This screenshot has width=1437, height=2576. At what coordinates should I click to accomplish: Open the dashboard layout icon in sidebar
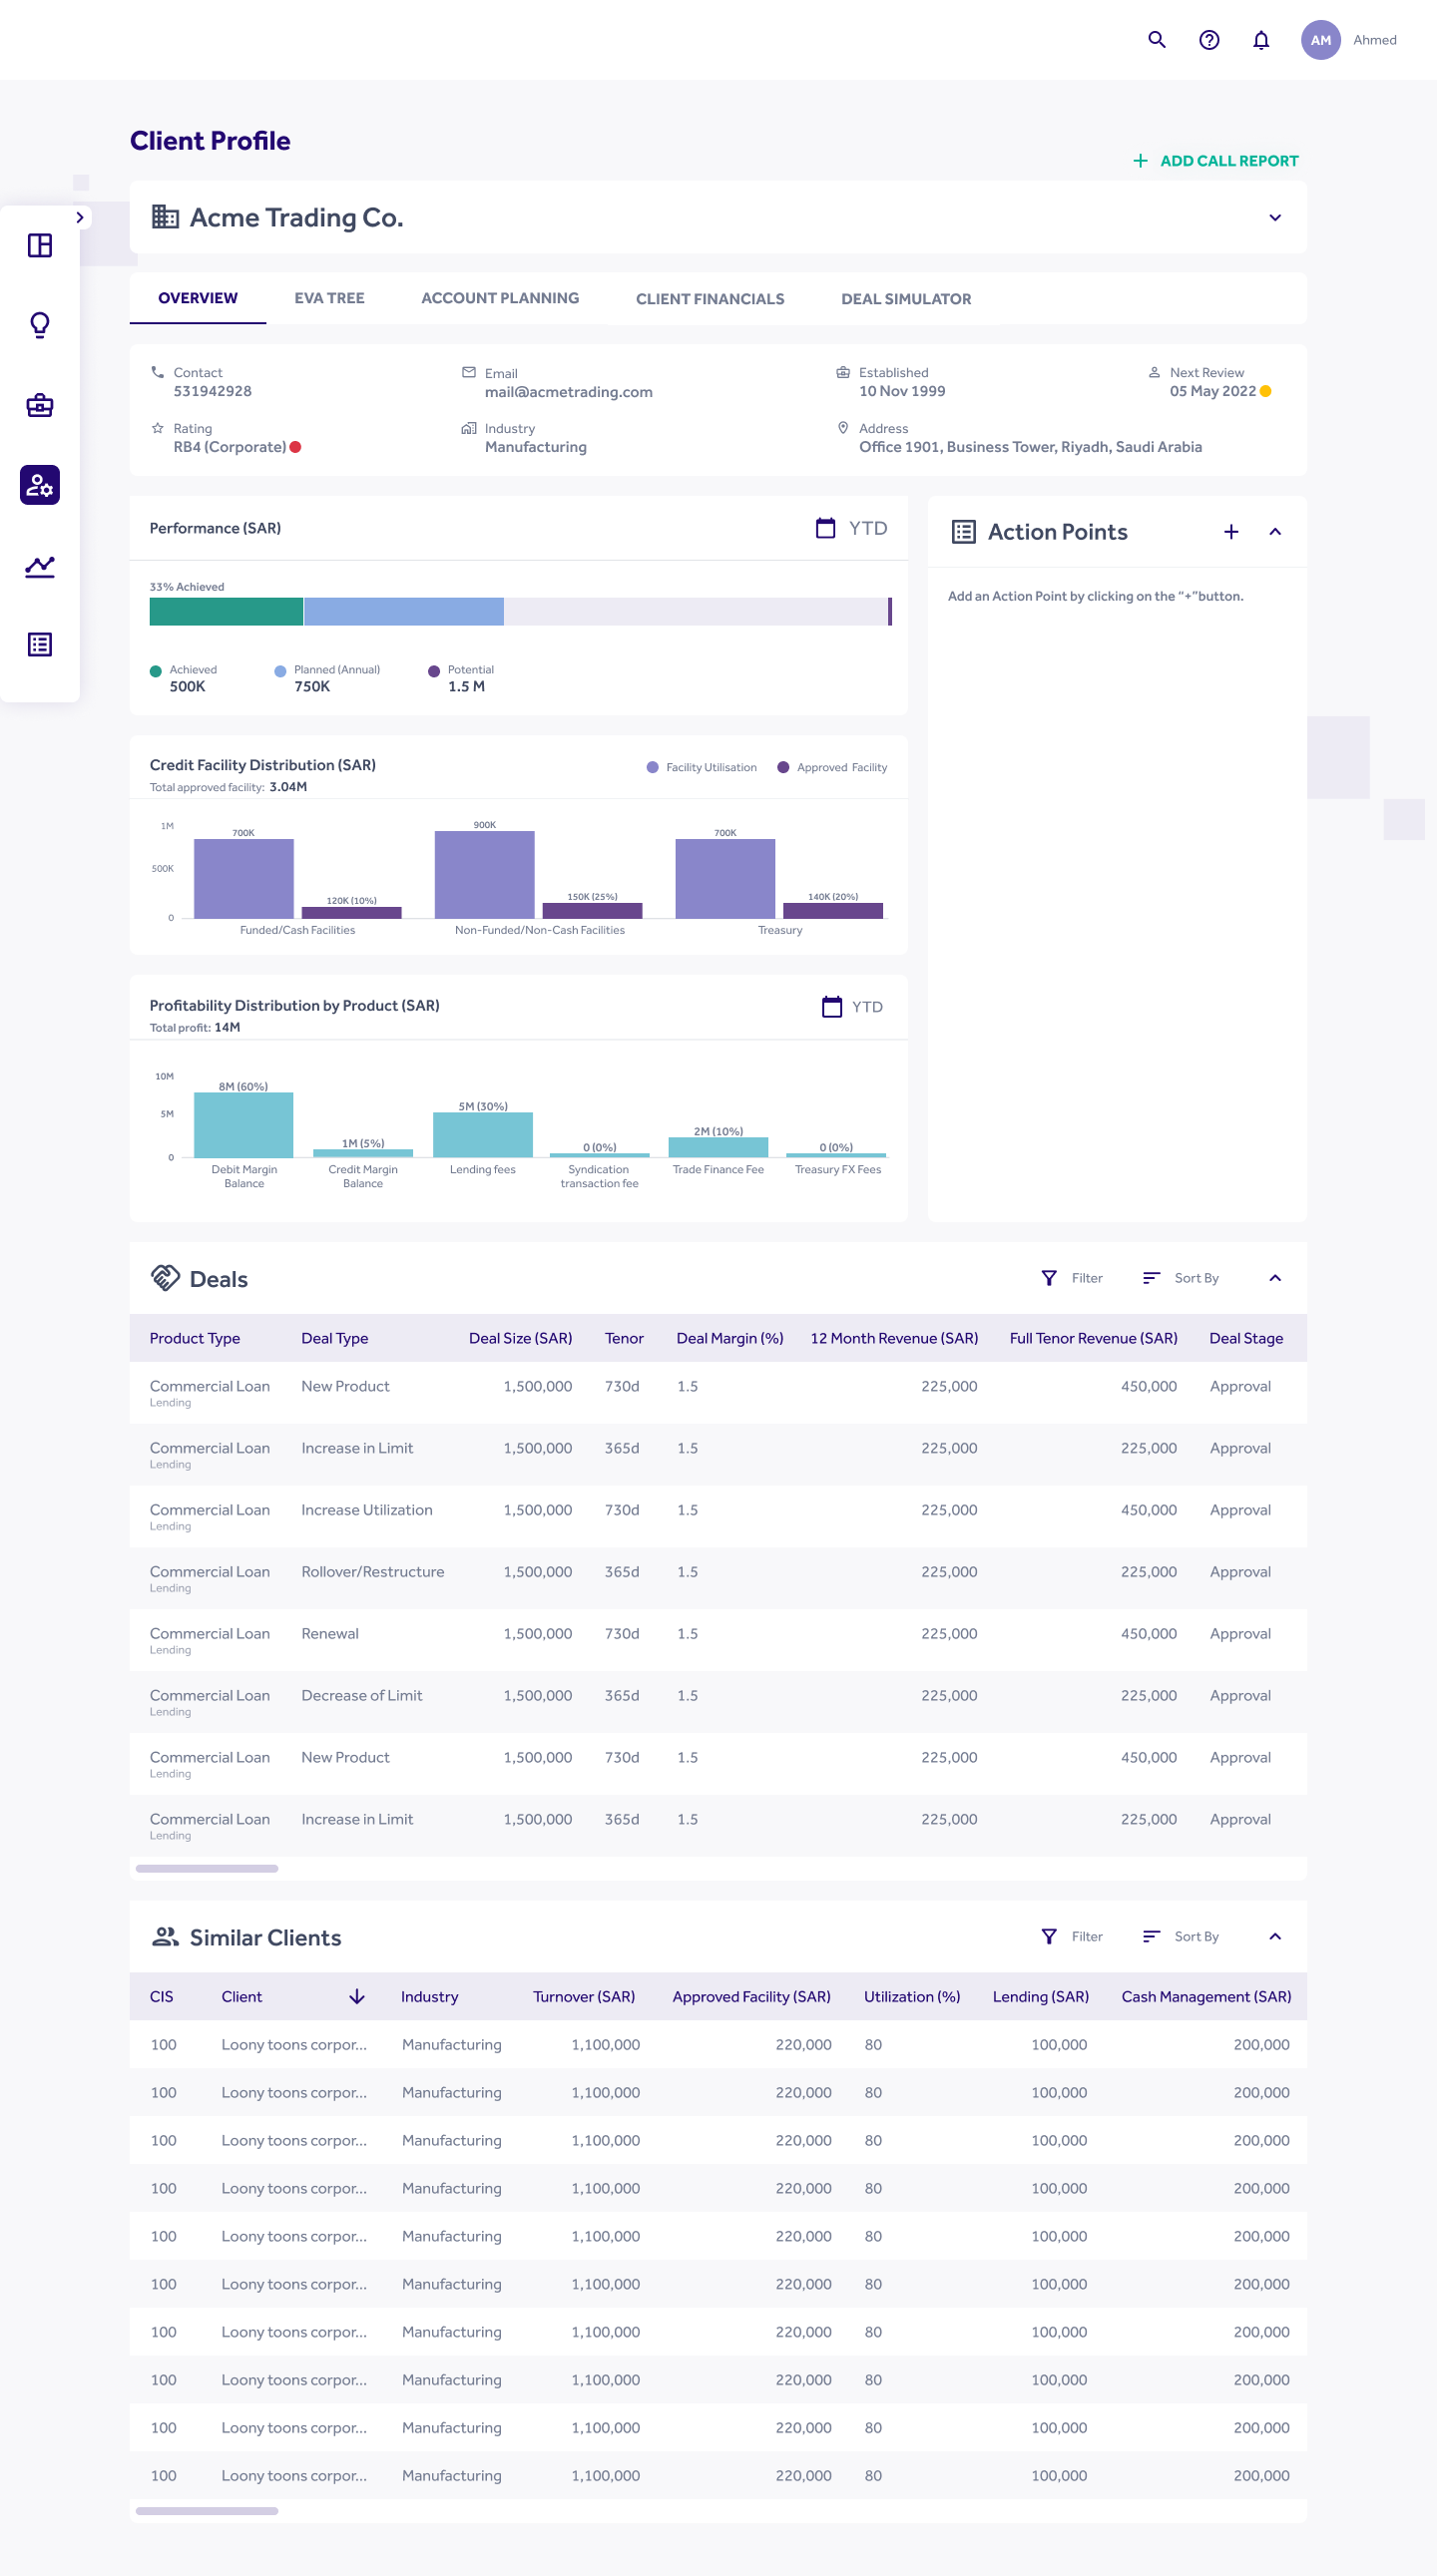point(40,245)
